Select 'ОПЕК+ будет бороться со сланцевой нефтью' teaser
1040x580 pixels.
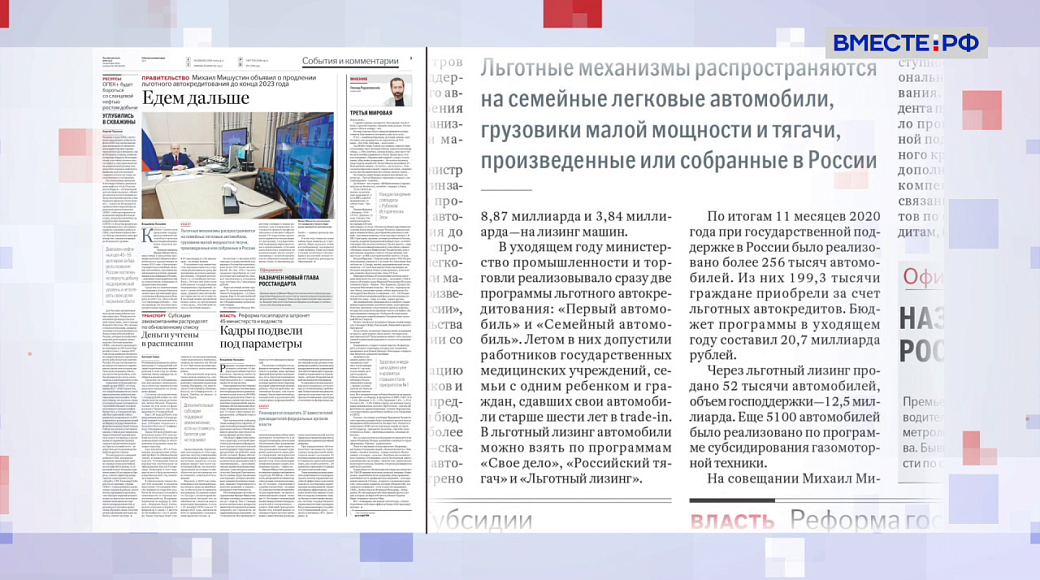(118, 97)
